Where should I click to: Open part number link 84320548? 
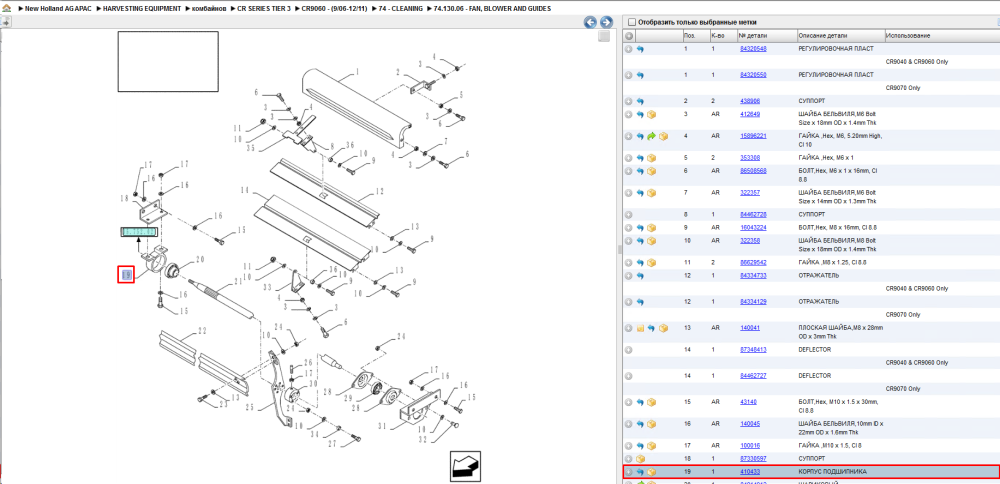[753, 49]
